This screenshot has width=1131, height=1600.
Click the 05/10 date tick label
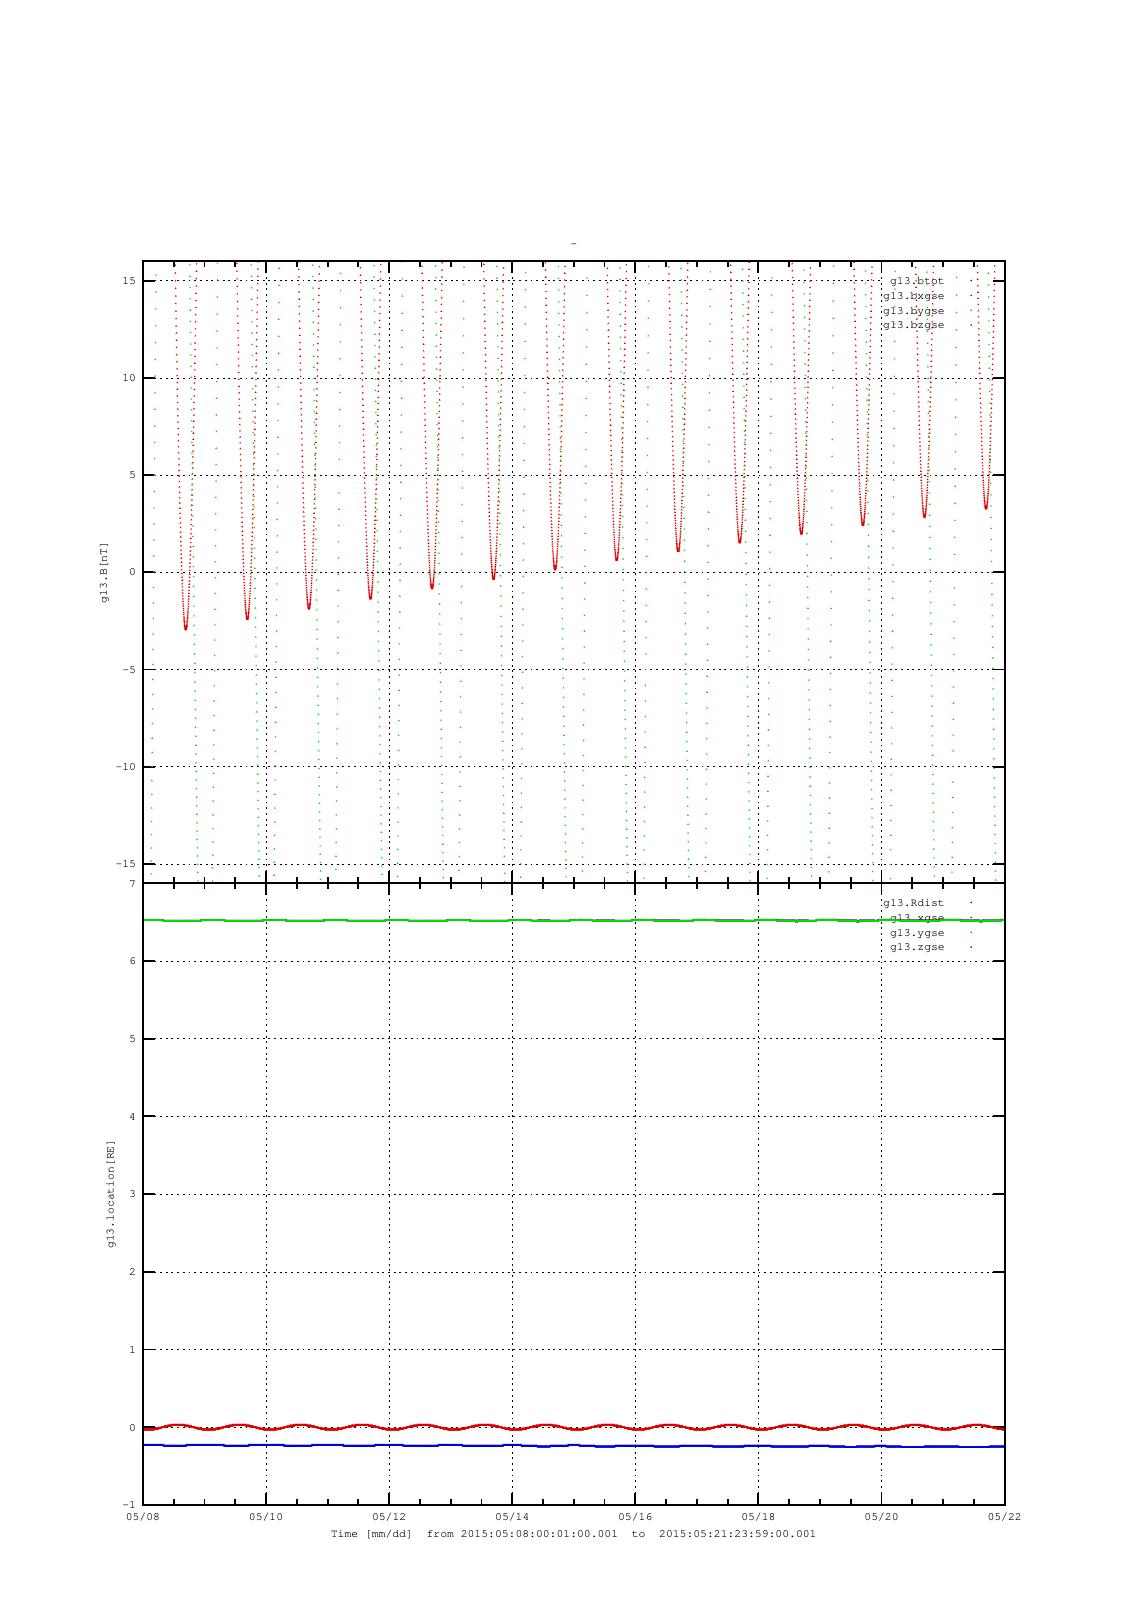click(266, 1517)
